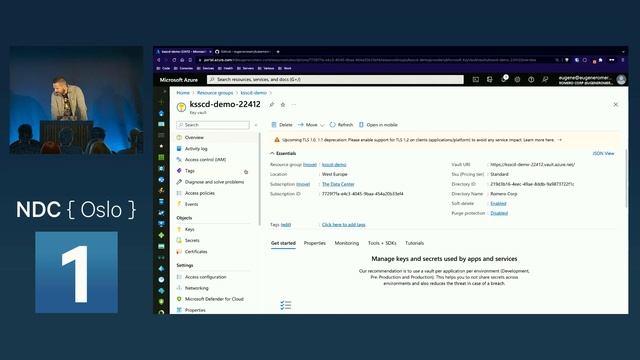This screenshot has width=640, height=360.
Task: Open the Feedback icon in Azure header
Action: coord(545,80)
